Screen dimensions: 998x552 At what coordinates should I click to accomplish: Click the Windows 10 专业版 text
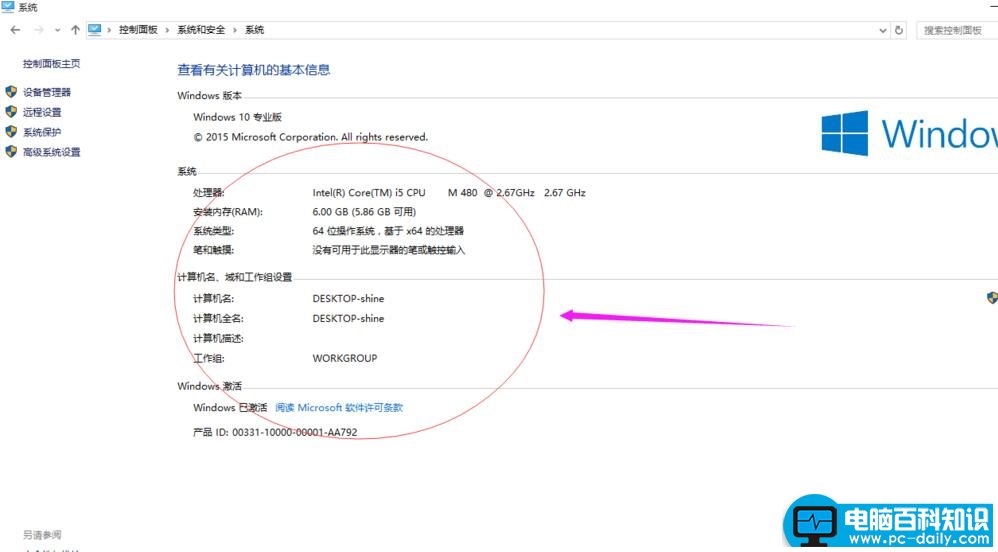[237, 117]
